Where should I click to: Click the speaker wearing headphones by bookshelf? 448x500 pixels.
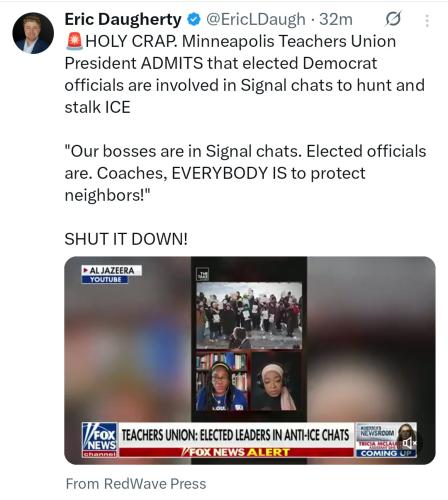click(x=222, y=382)
